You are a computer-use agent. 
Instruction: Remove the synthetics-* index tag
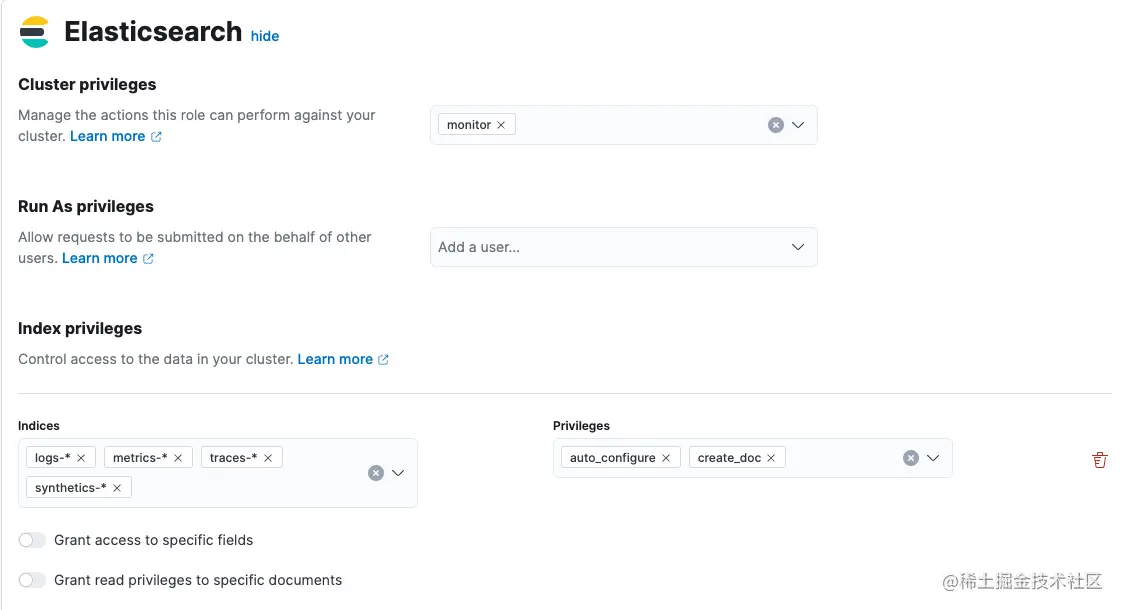pos(117,488)
